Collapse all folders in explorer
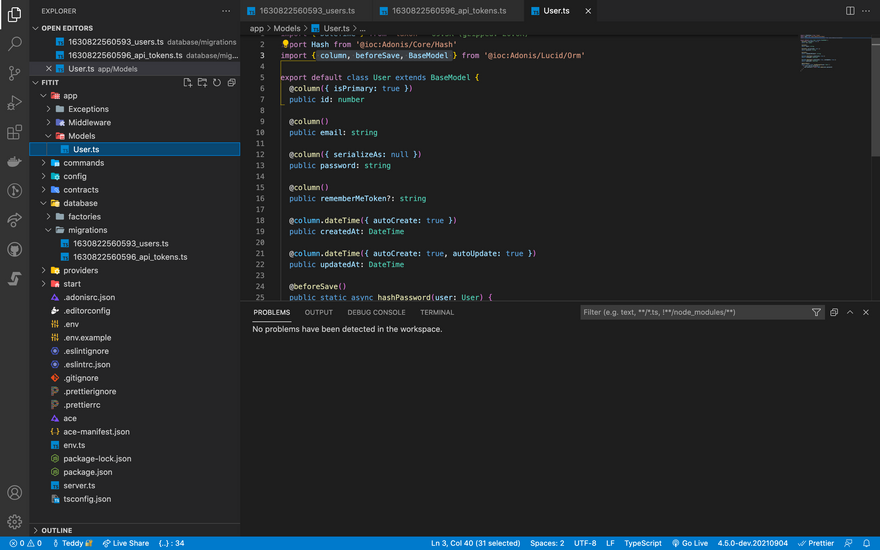Viewport: 880px width, 550px height. [x=231, y=83]
